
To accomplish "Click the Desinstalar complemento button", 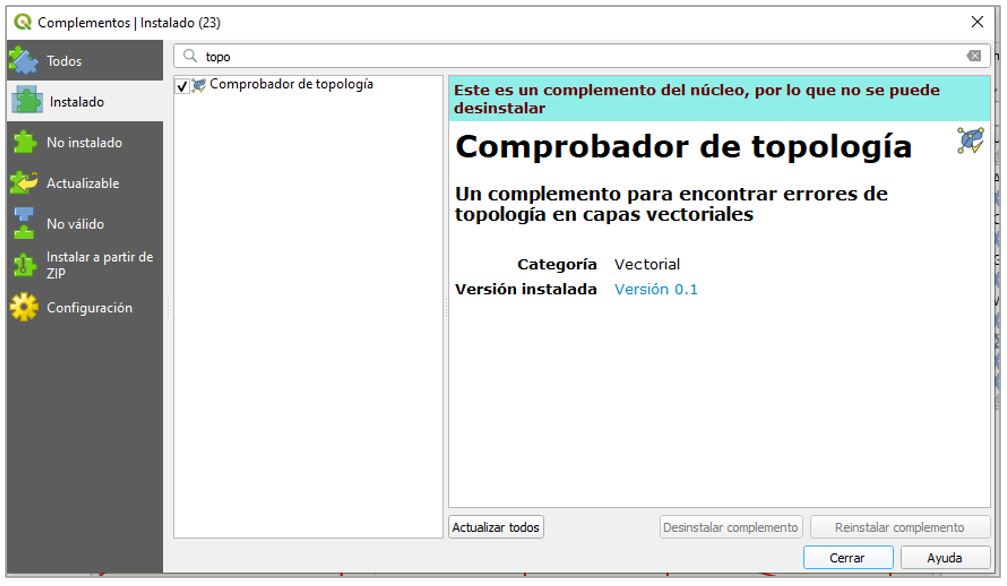I will coord(731,527).
